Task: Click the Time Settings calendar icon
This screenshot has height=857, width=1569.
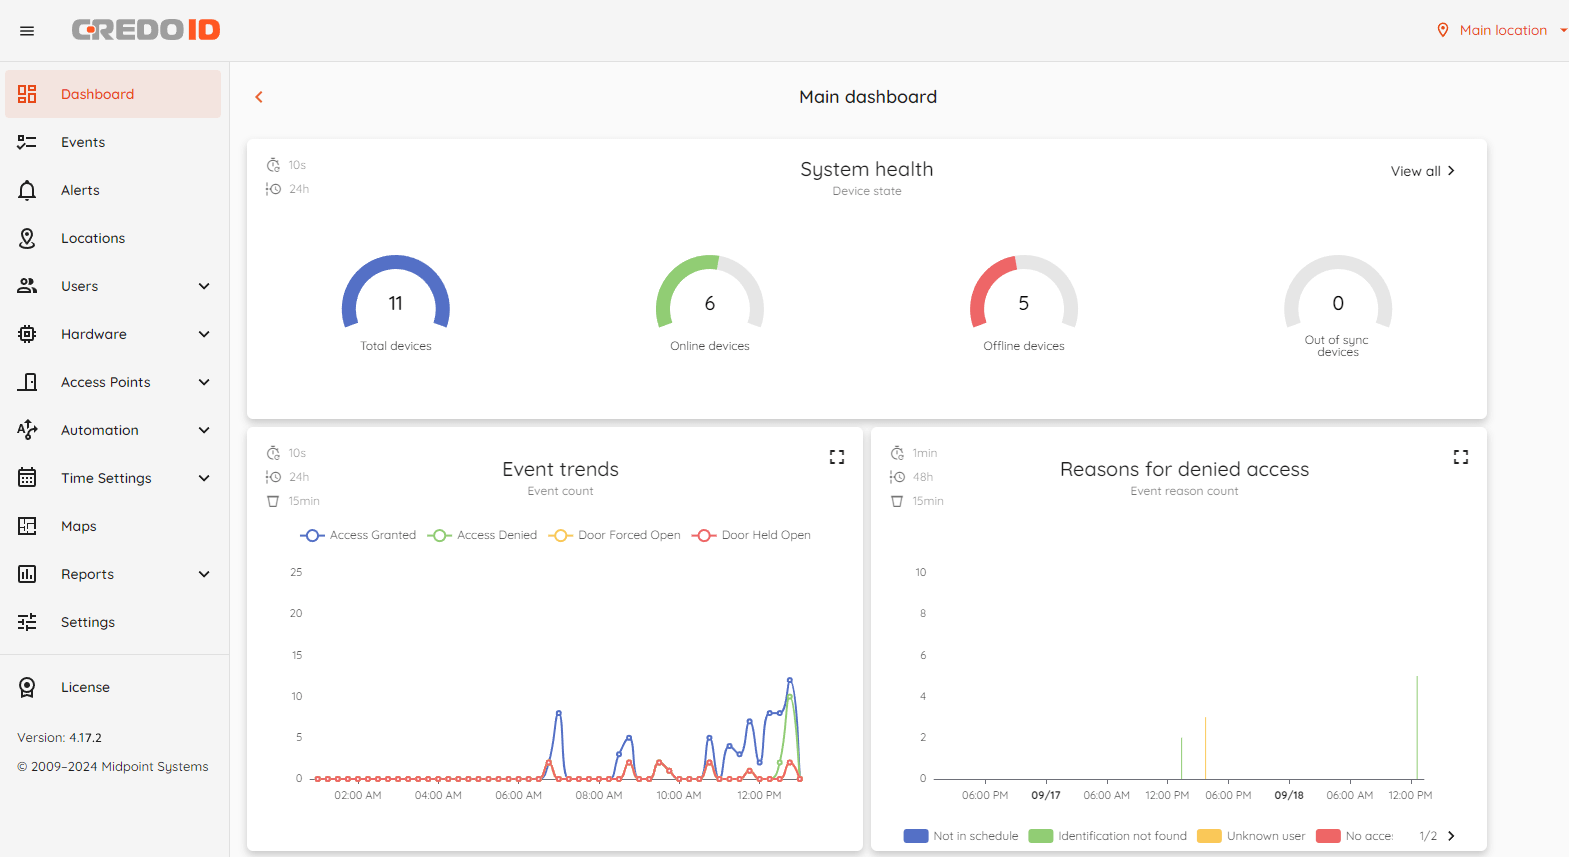Action: point(27,478)
